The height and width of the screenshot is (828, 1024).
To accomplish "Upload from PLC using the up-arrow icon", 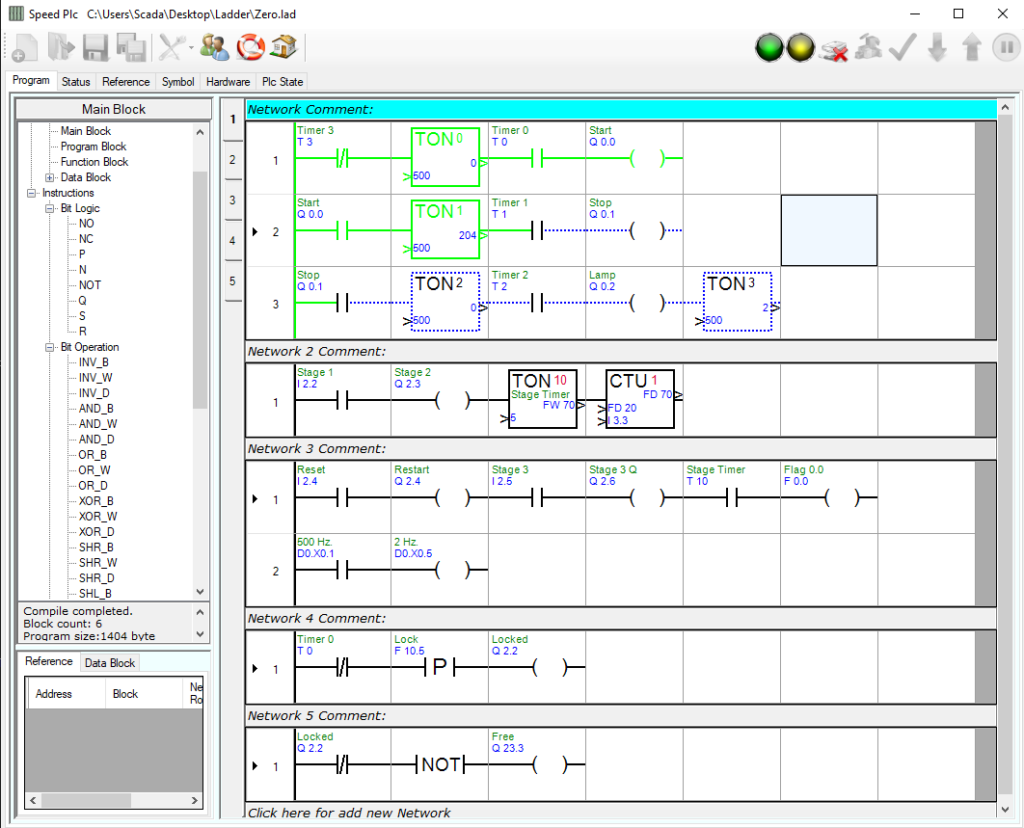I will point(971,47).
